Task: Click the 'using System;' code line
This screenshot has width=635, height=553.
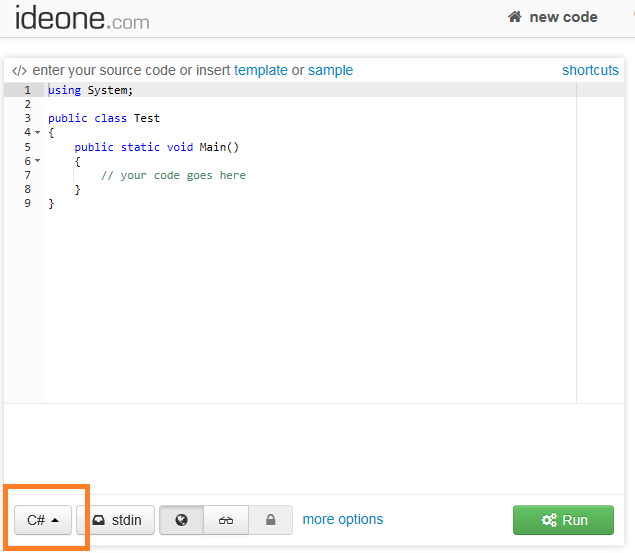Action: 90,90
